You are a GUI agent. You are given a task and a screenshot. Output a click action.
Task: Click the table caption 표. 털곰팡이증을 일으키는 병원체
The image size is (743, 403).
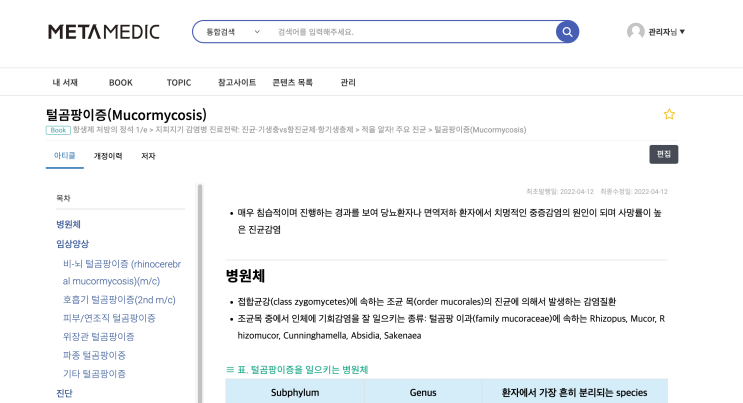[302, 369]
